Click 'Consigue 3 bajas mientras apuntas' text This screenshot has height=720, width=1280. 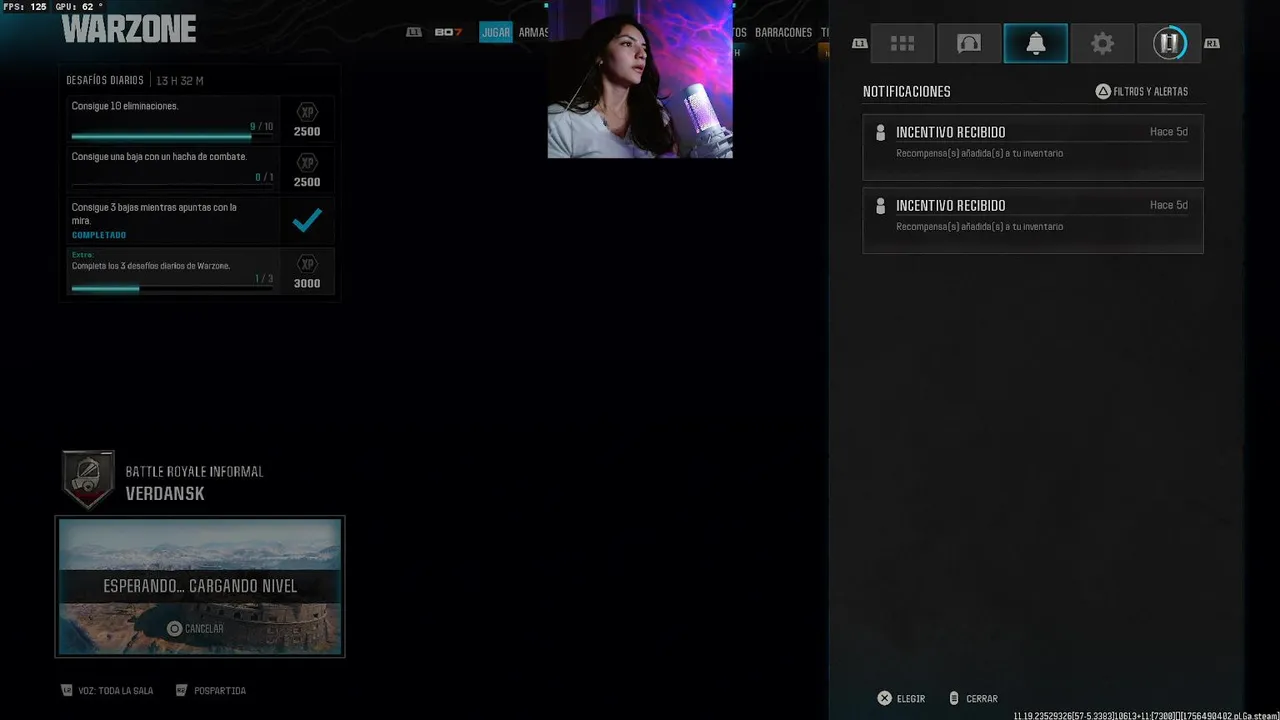pyautogui.click(x=154, y=213)
